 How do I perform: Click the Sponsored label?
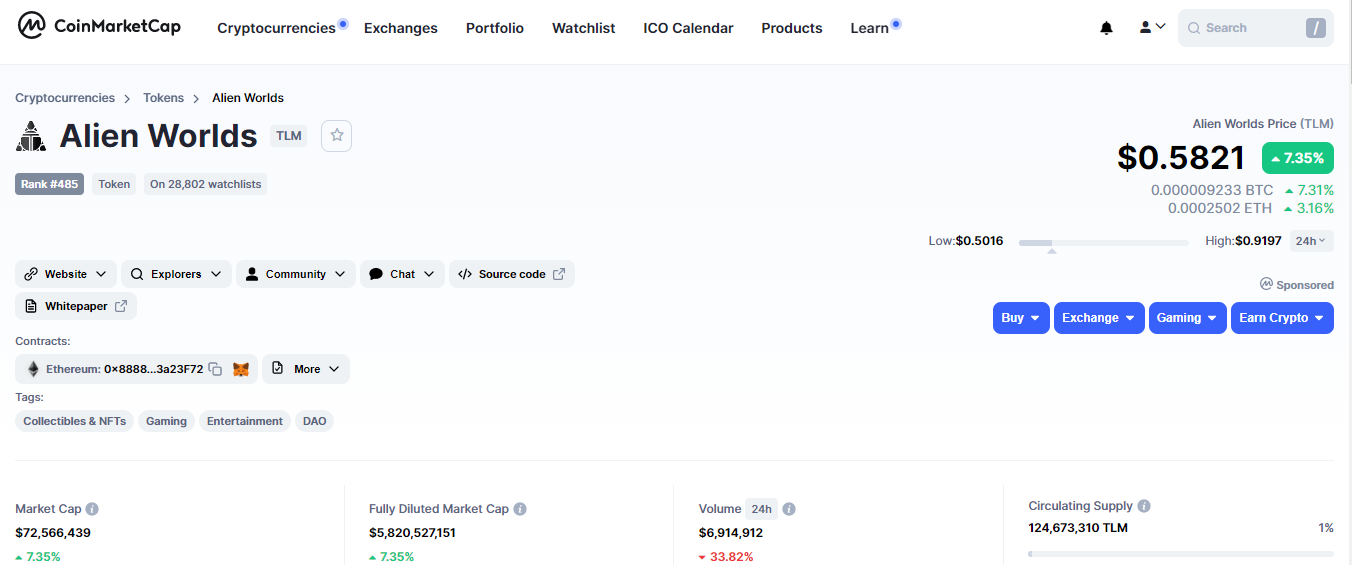coord(1297,285)
